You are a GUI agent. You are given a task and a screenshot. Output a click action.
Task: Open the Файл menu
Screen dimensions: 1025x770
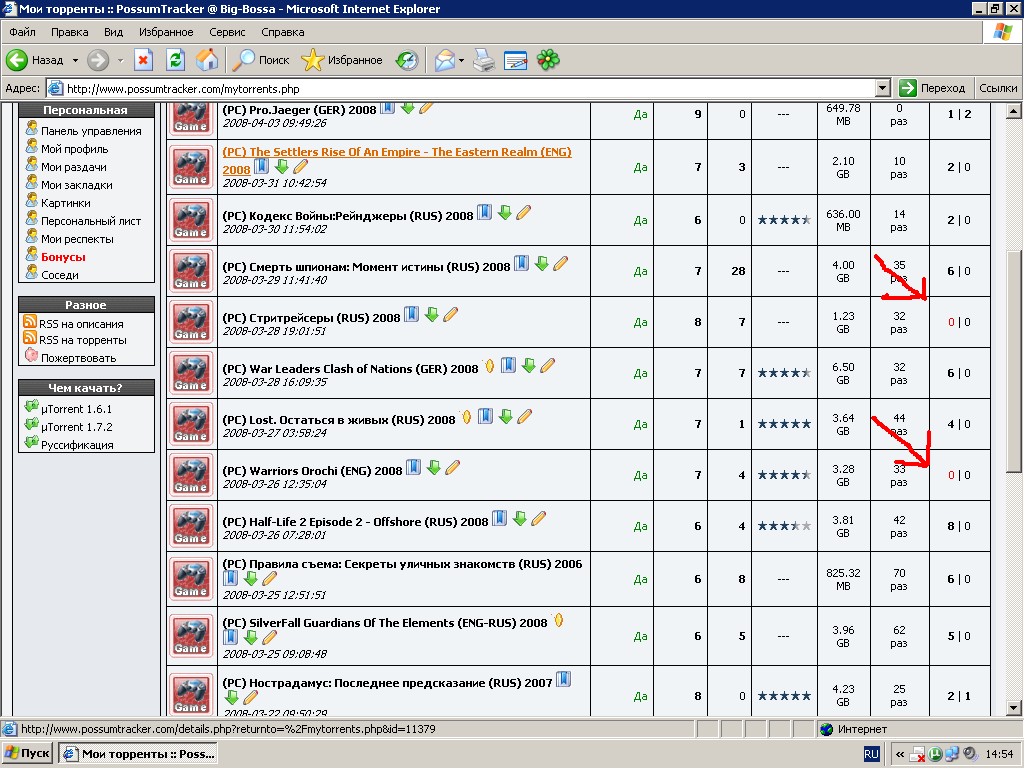point(22,32)
